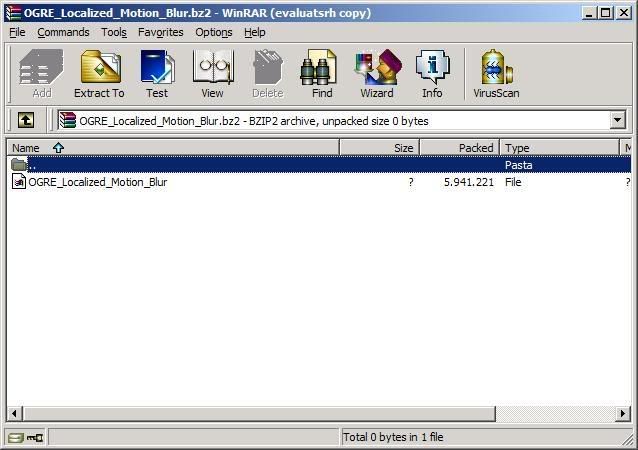The image size is (638, 450).
Task: Open the Commands menu
Action: [63, 32]
